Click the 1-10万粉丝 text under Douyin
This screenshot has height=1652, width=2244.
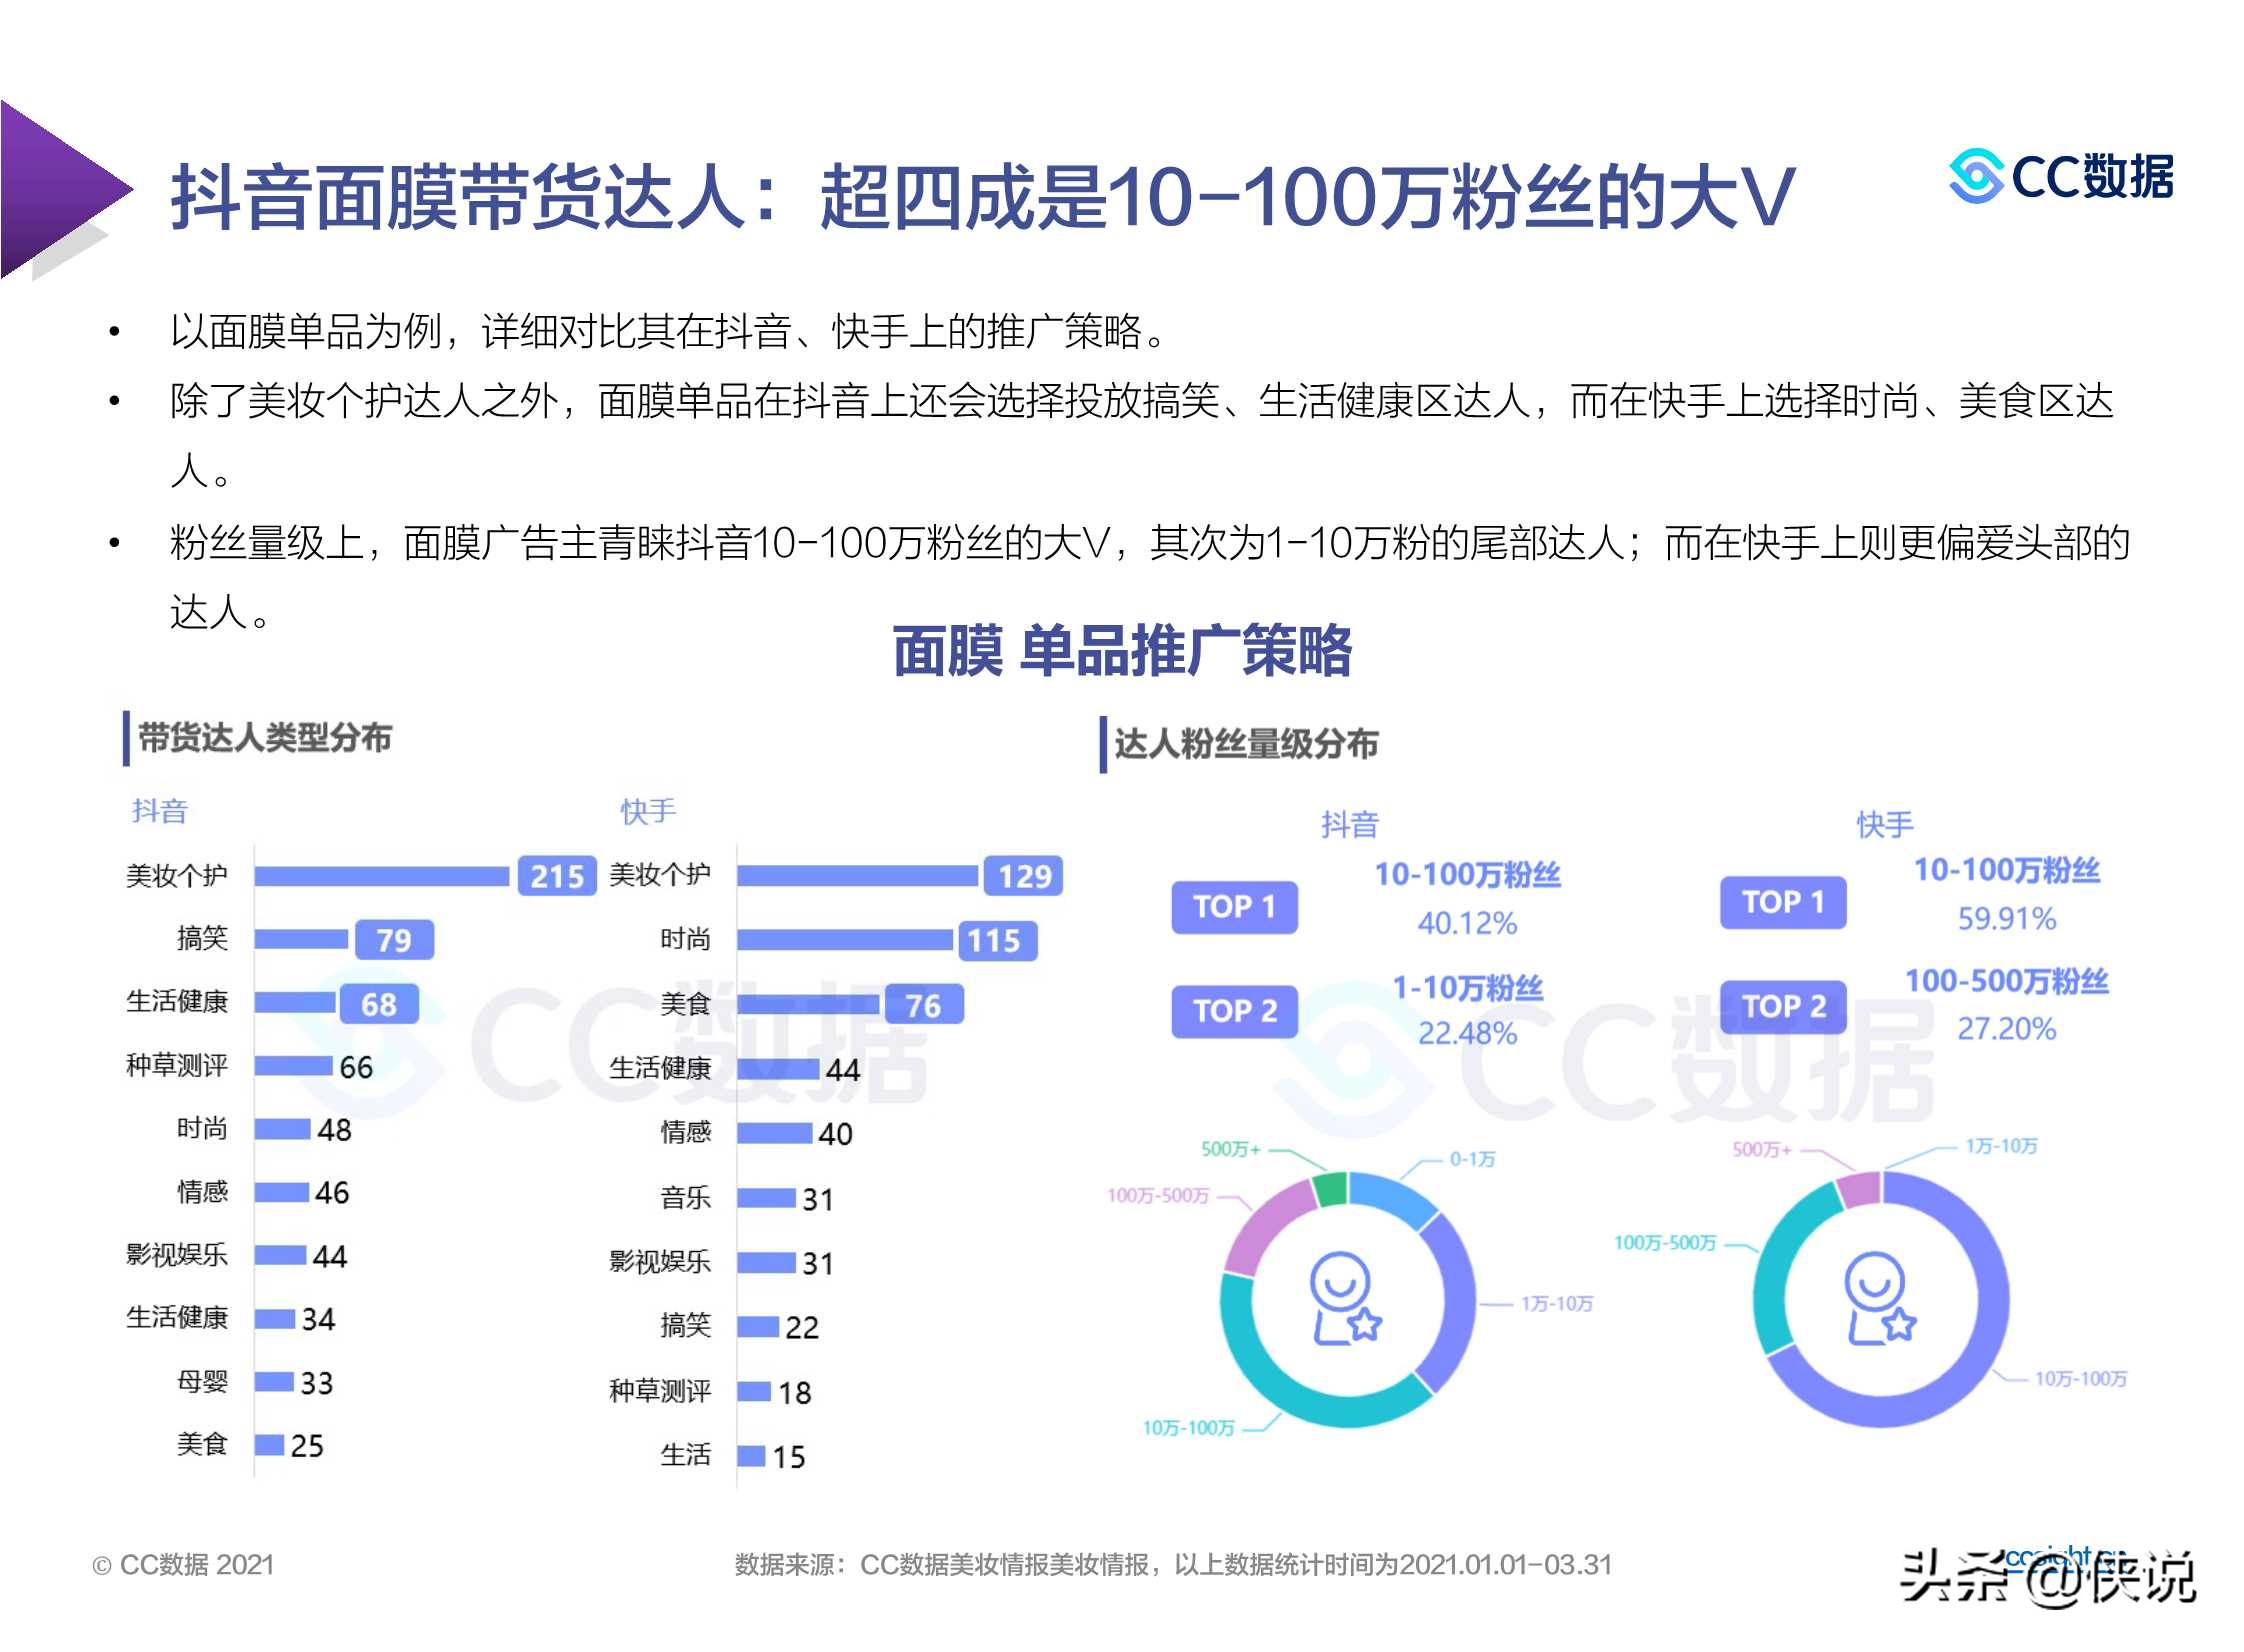pyautogui.click(x=1467, y=988)
